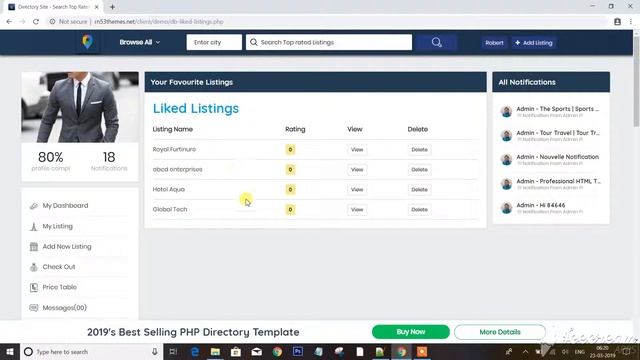Click the More Details button
The image size is (640, 360).
[x=500, y=332]
